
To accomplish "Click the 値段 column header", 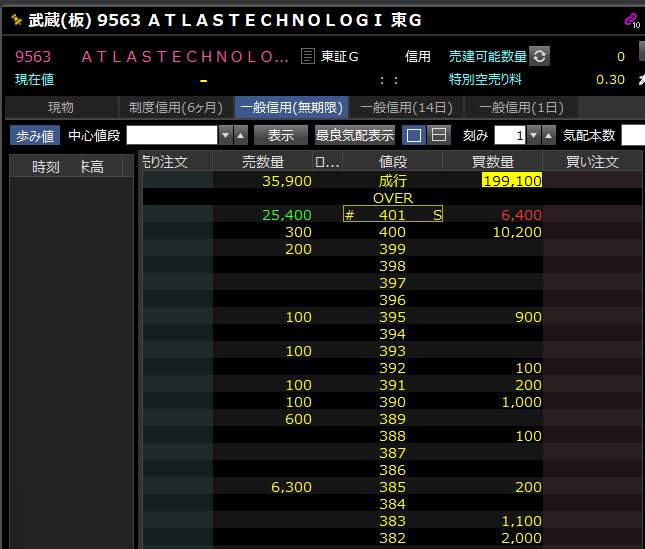I will (392, 162).
